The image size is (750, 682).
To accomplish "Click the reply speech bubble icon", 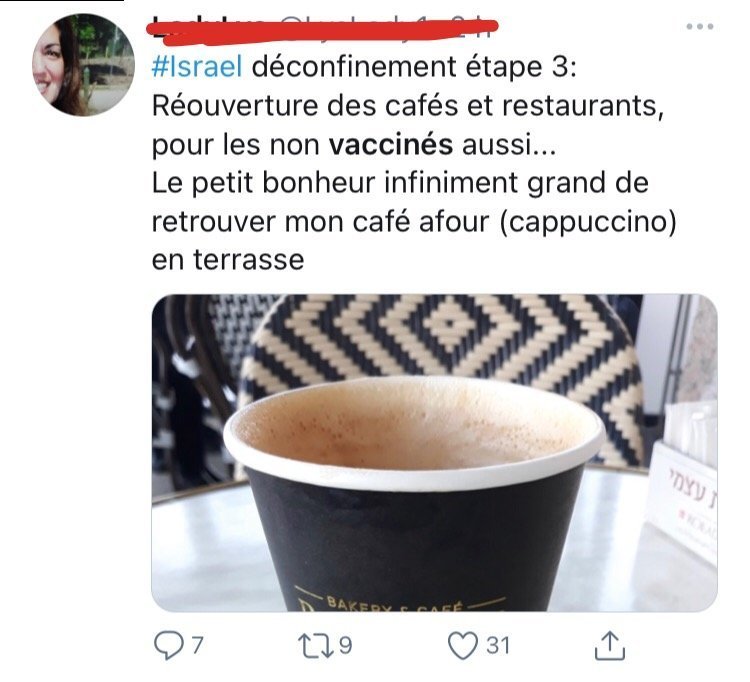I will coord(168,646).
